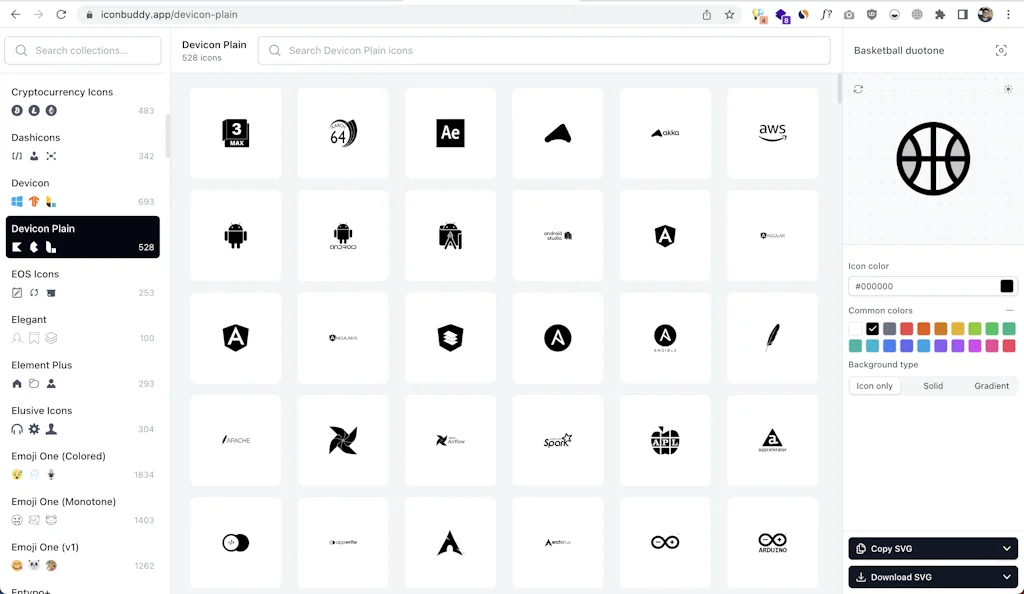Open fullscreen preview of Basketball duotone

tap(1001, 50)
